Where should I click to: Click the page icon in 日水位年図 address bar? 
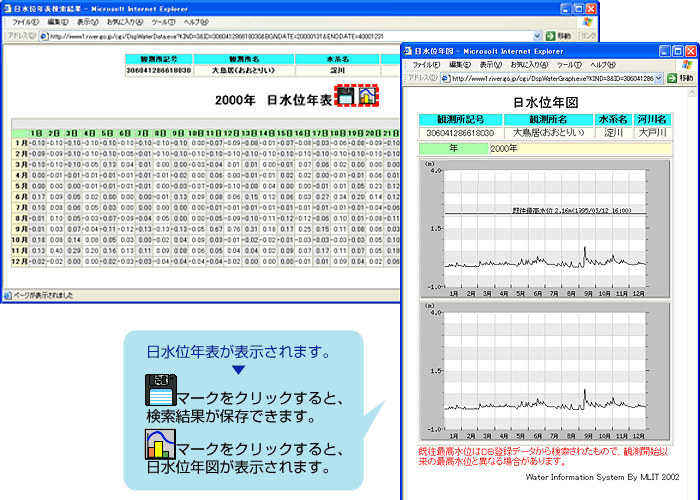tap(444, 77)
